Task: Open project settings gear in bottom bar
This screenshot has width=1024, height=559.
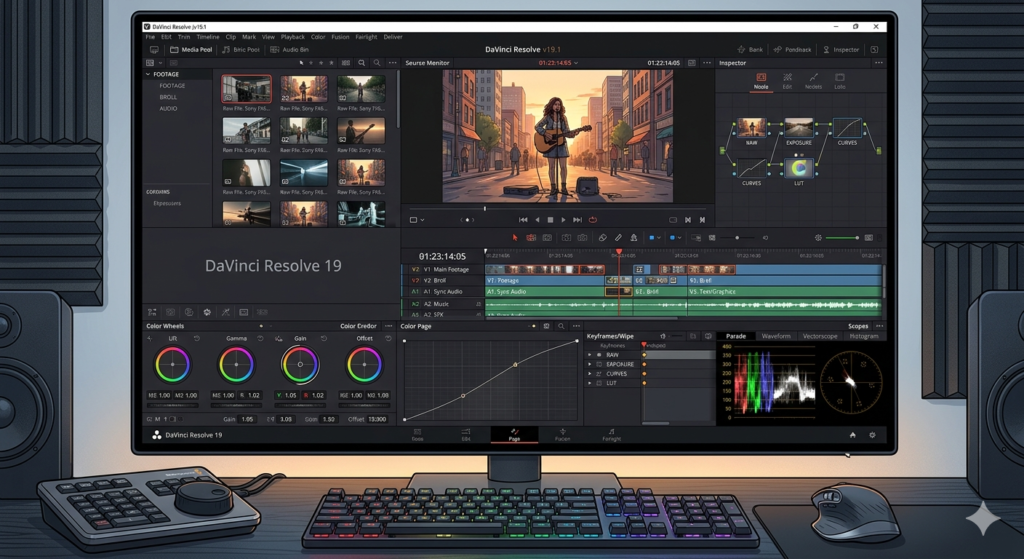Action: click(872, 435)
